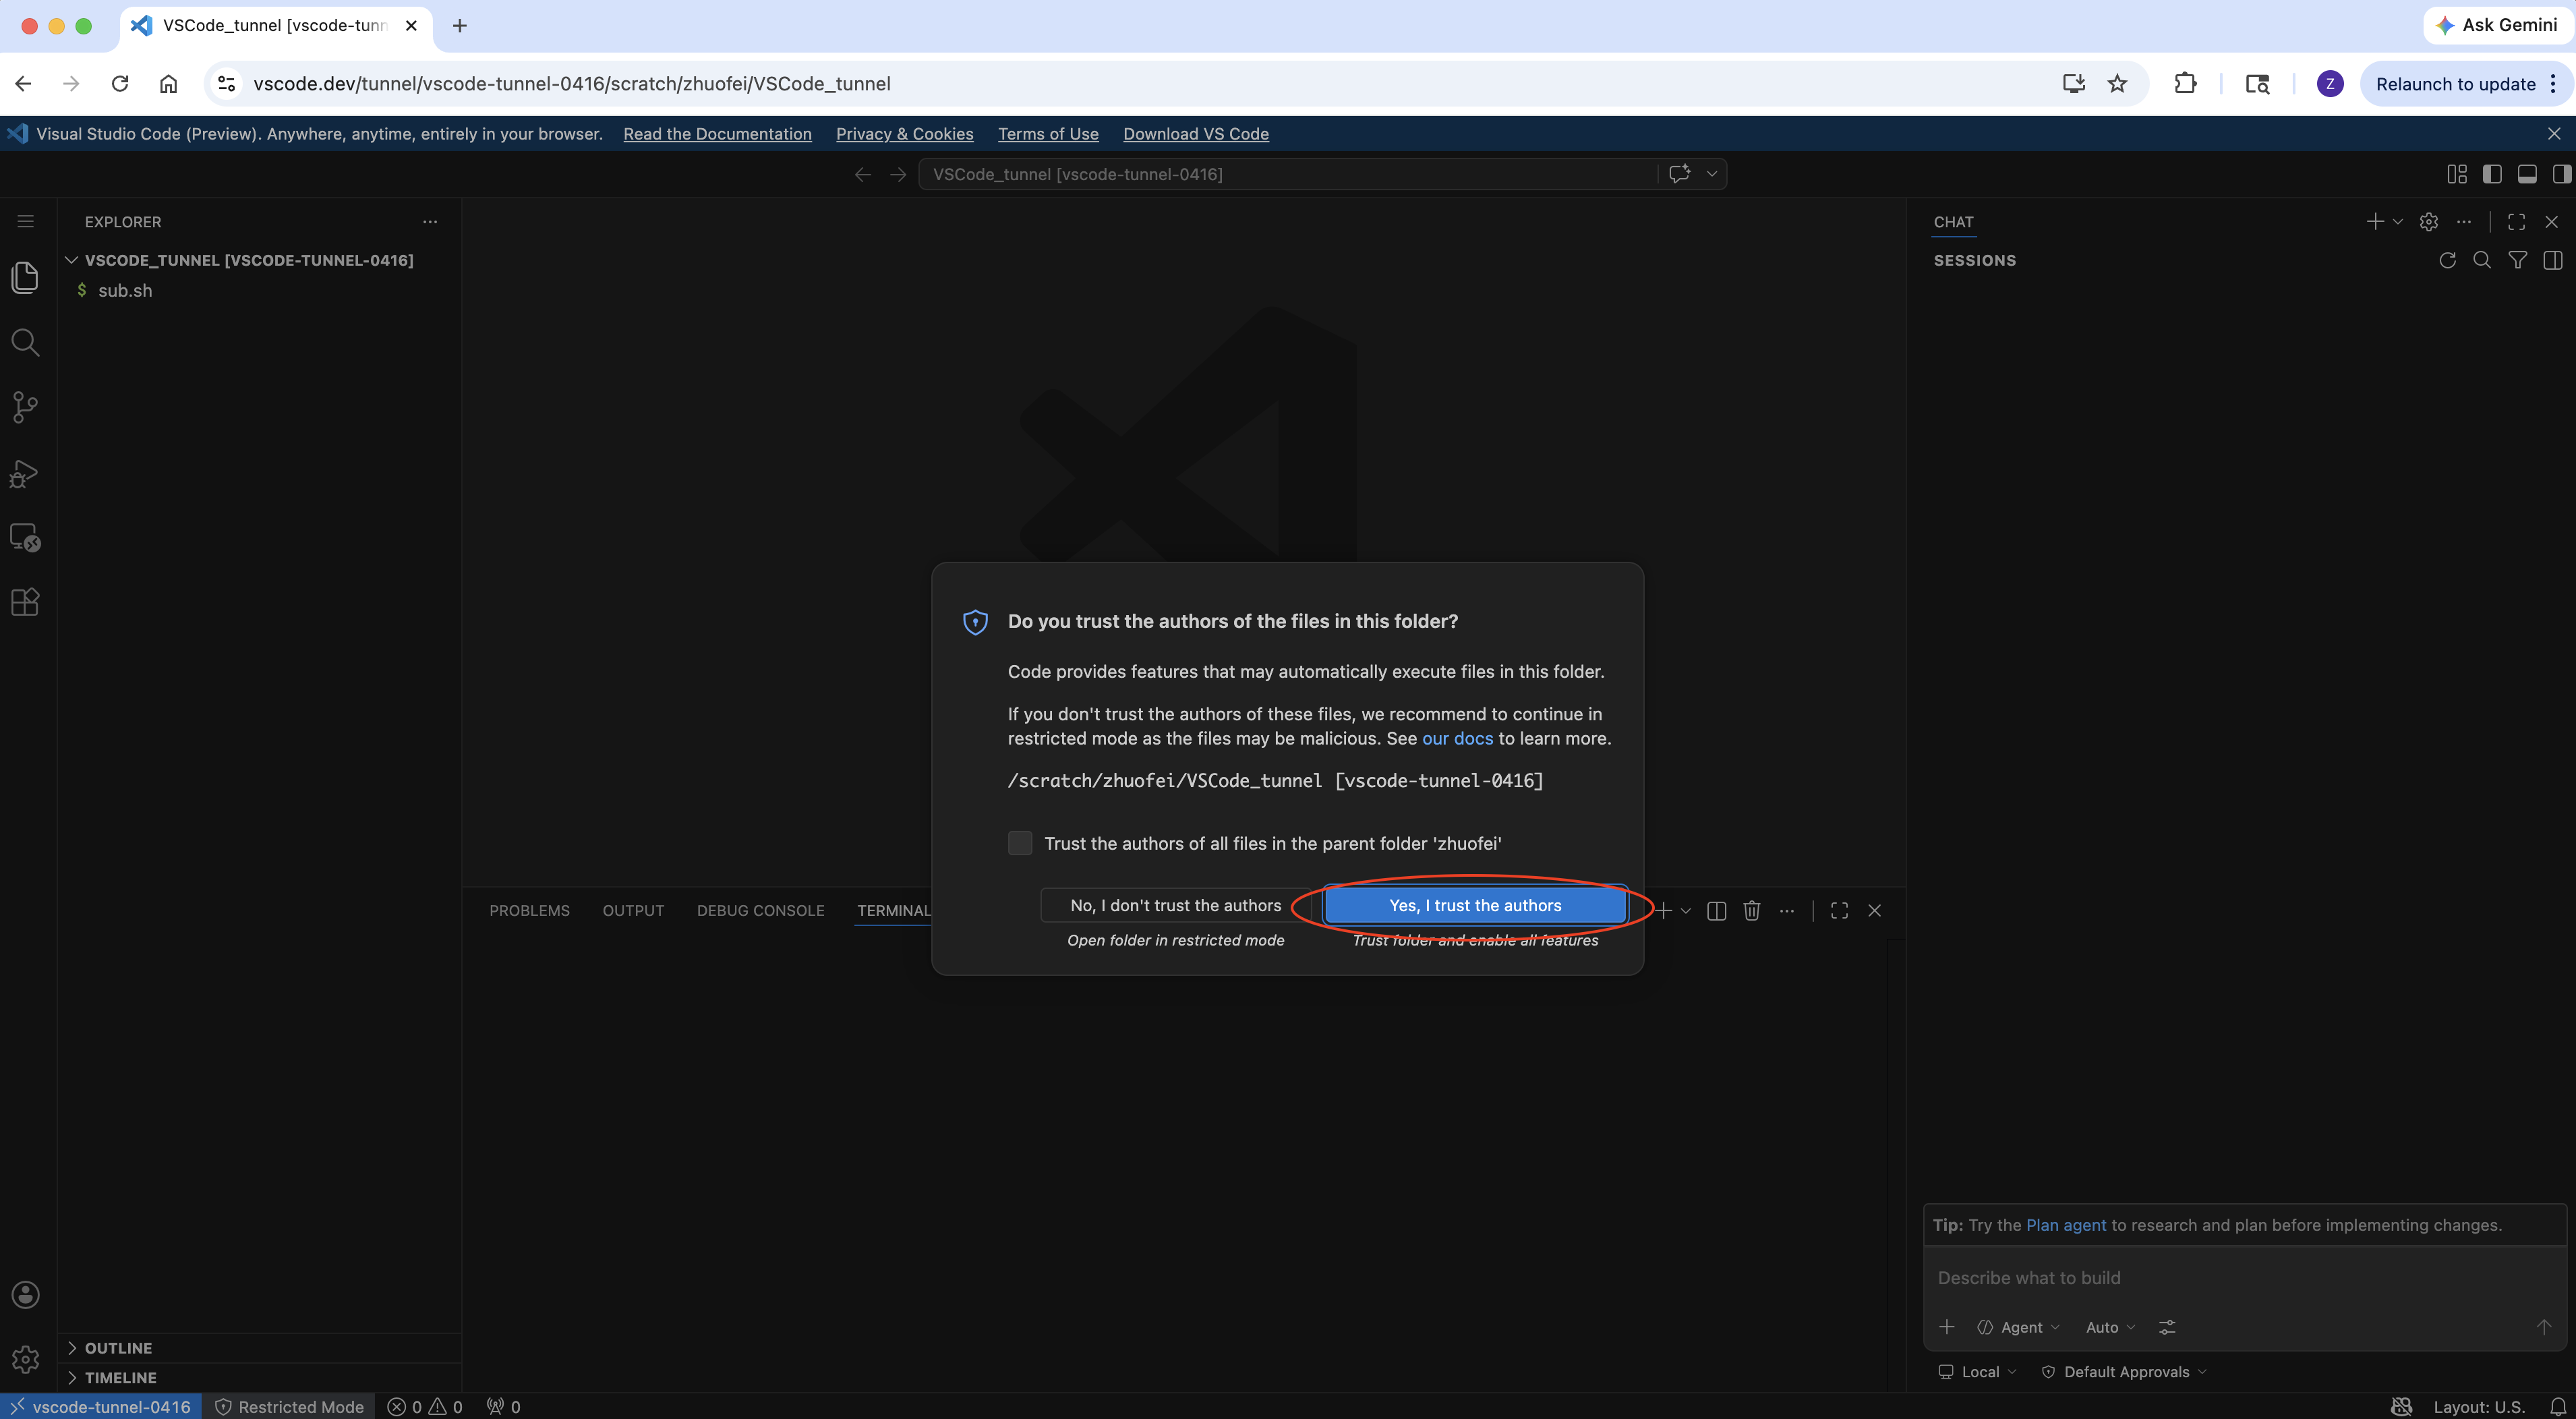Toggle the primary side bar layout button

2491,174
